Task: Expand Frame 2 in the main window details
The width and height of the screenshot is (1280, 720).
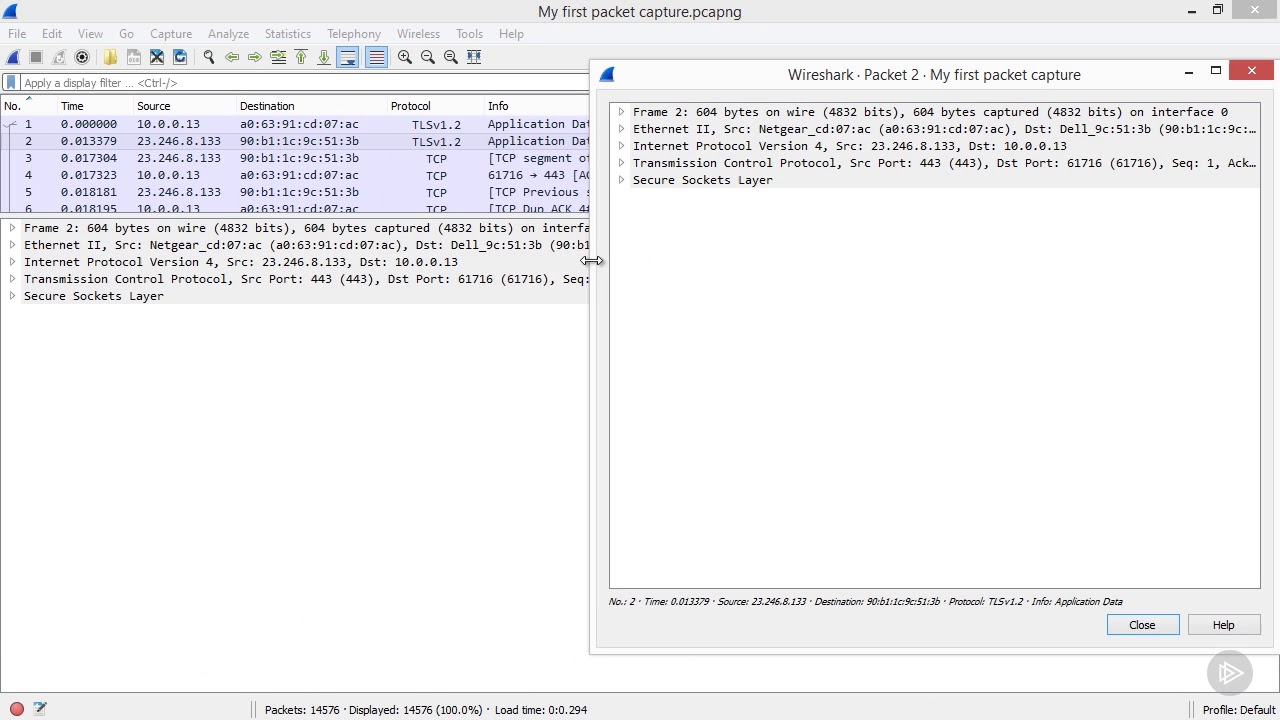Action: (12, 228)
